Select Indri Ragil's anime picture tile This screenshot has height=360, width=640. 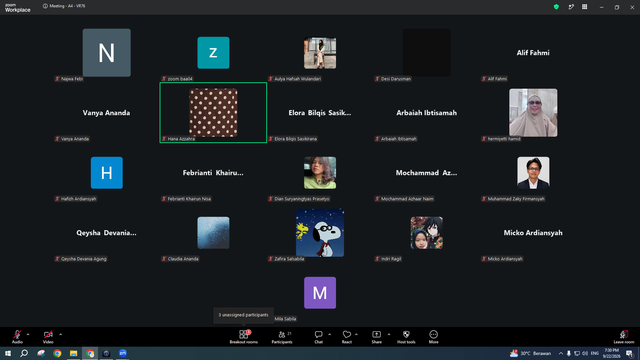pos(427,233)
